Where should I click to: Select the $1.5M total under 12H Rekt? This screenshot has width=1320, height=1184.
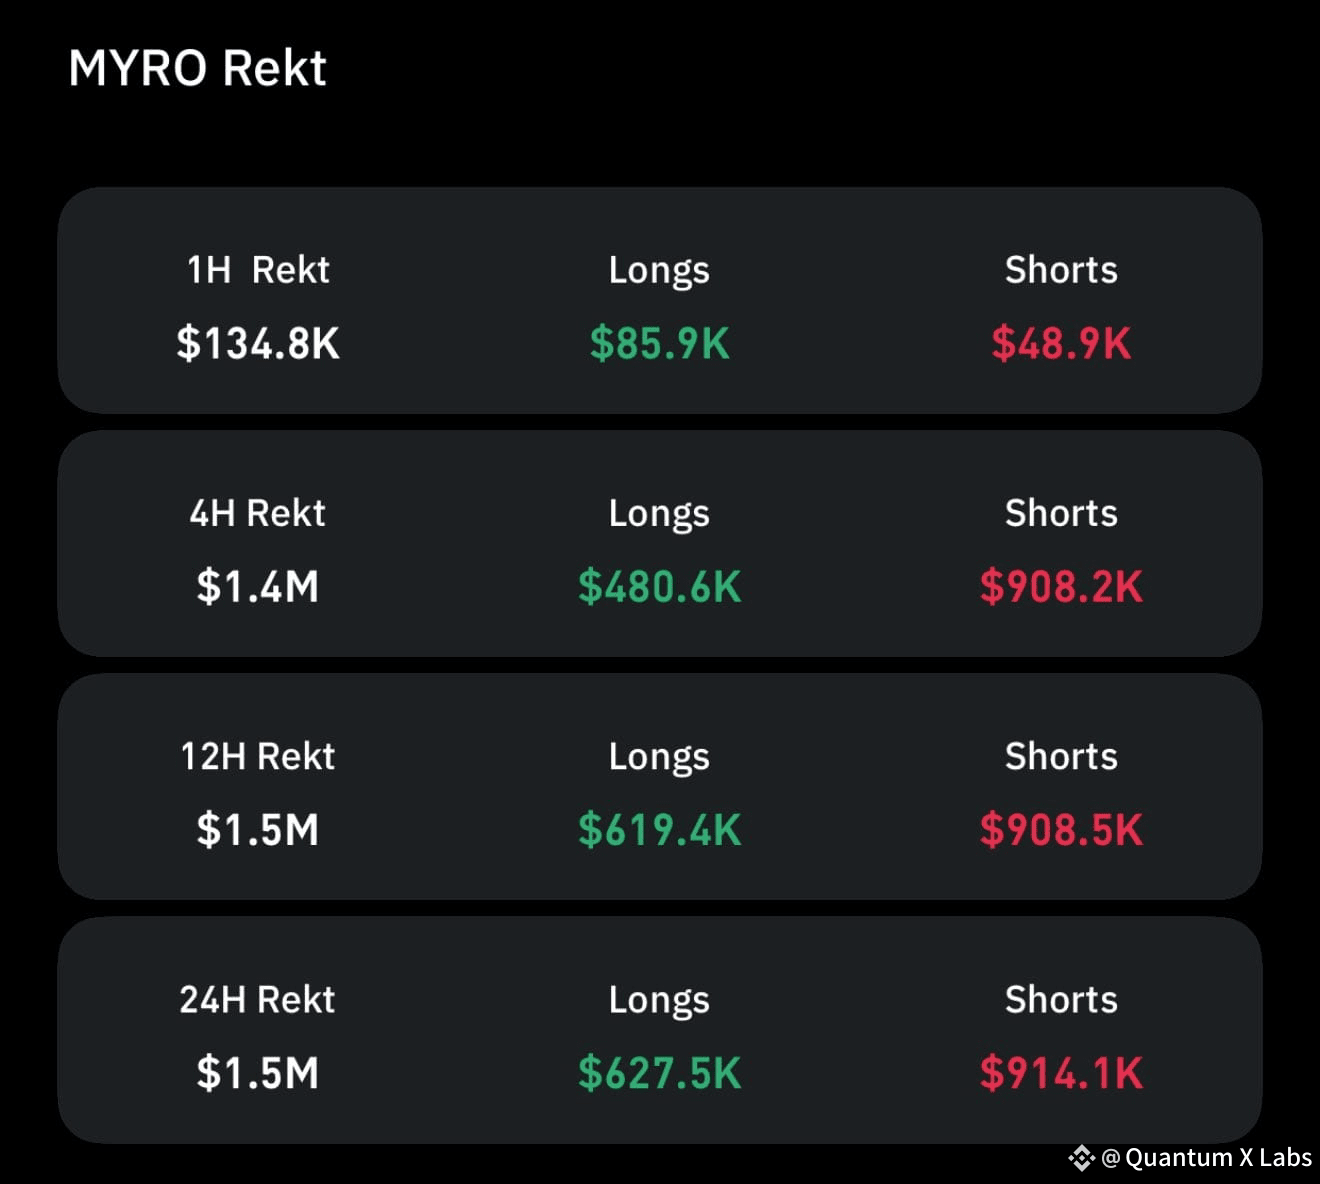258,830
